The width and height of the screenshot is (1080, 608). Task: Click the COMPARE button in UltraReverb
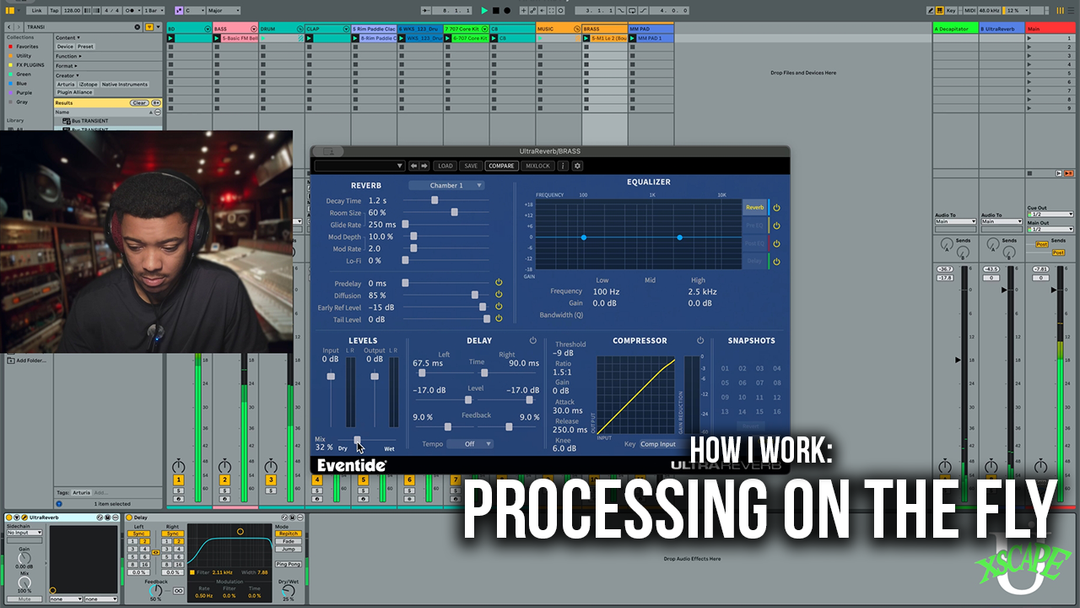(x=501, y=166)
